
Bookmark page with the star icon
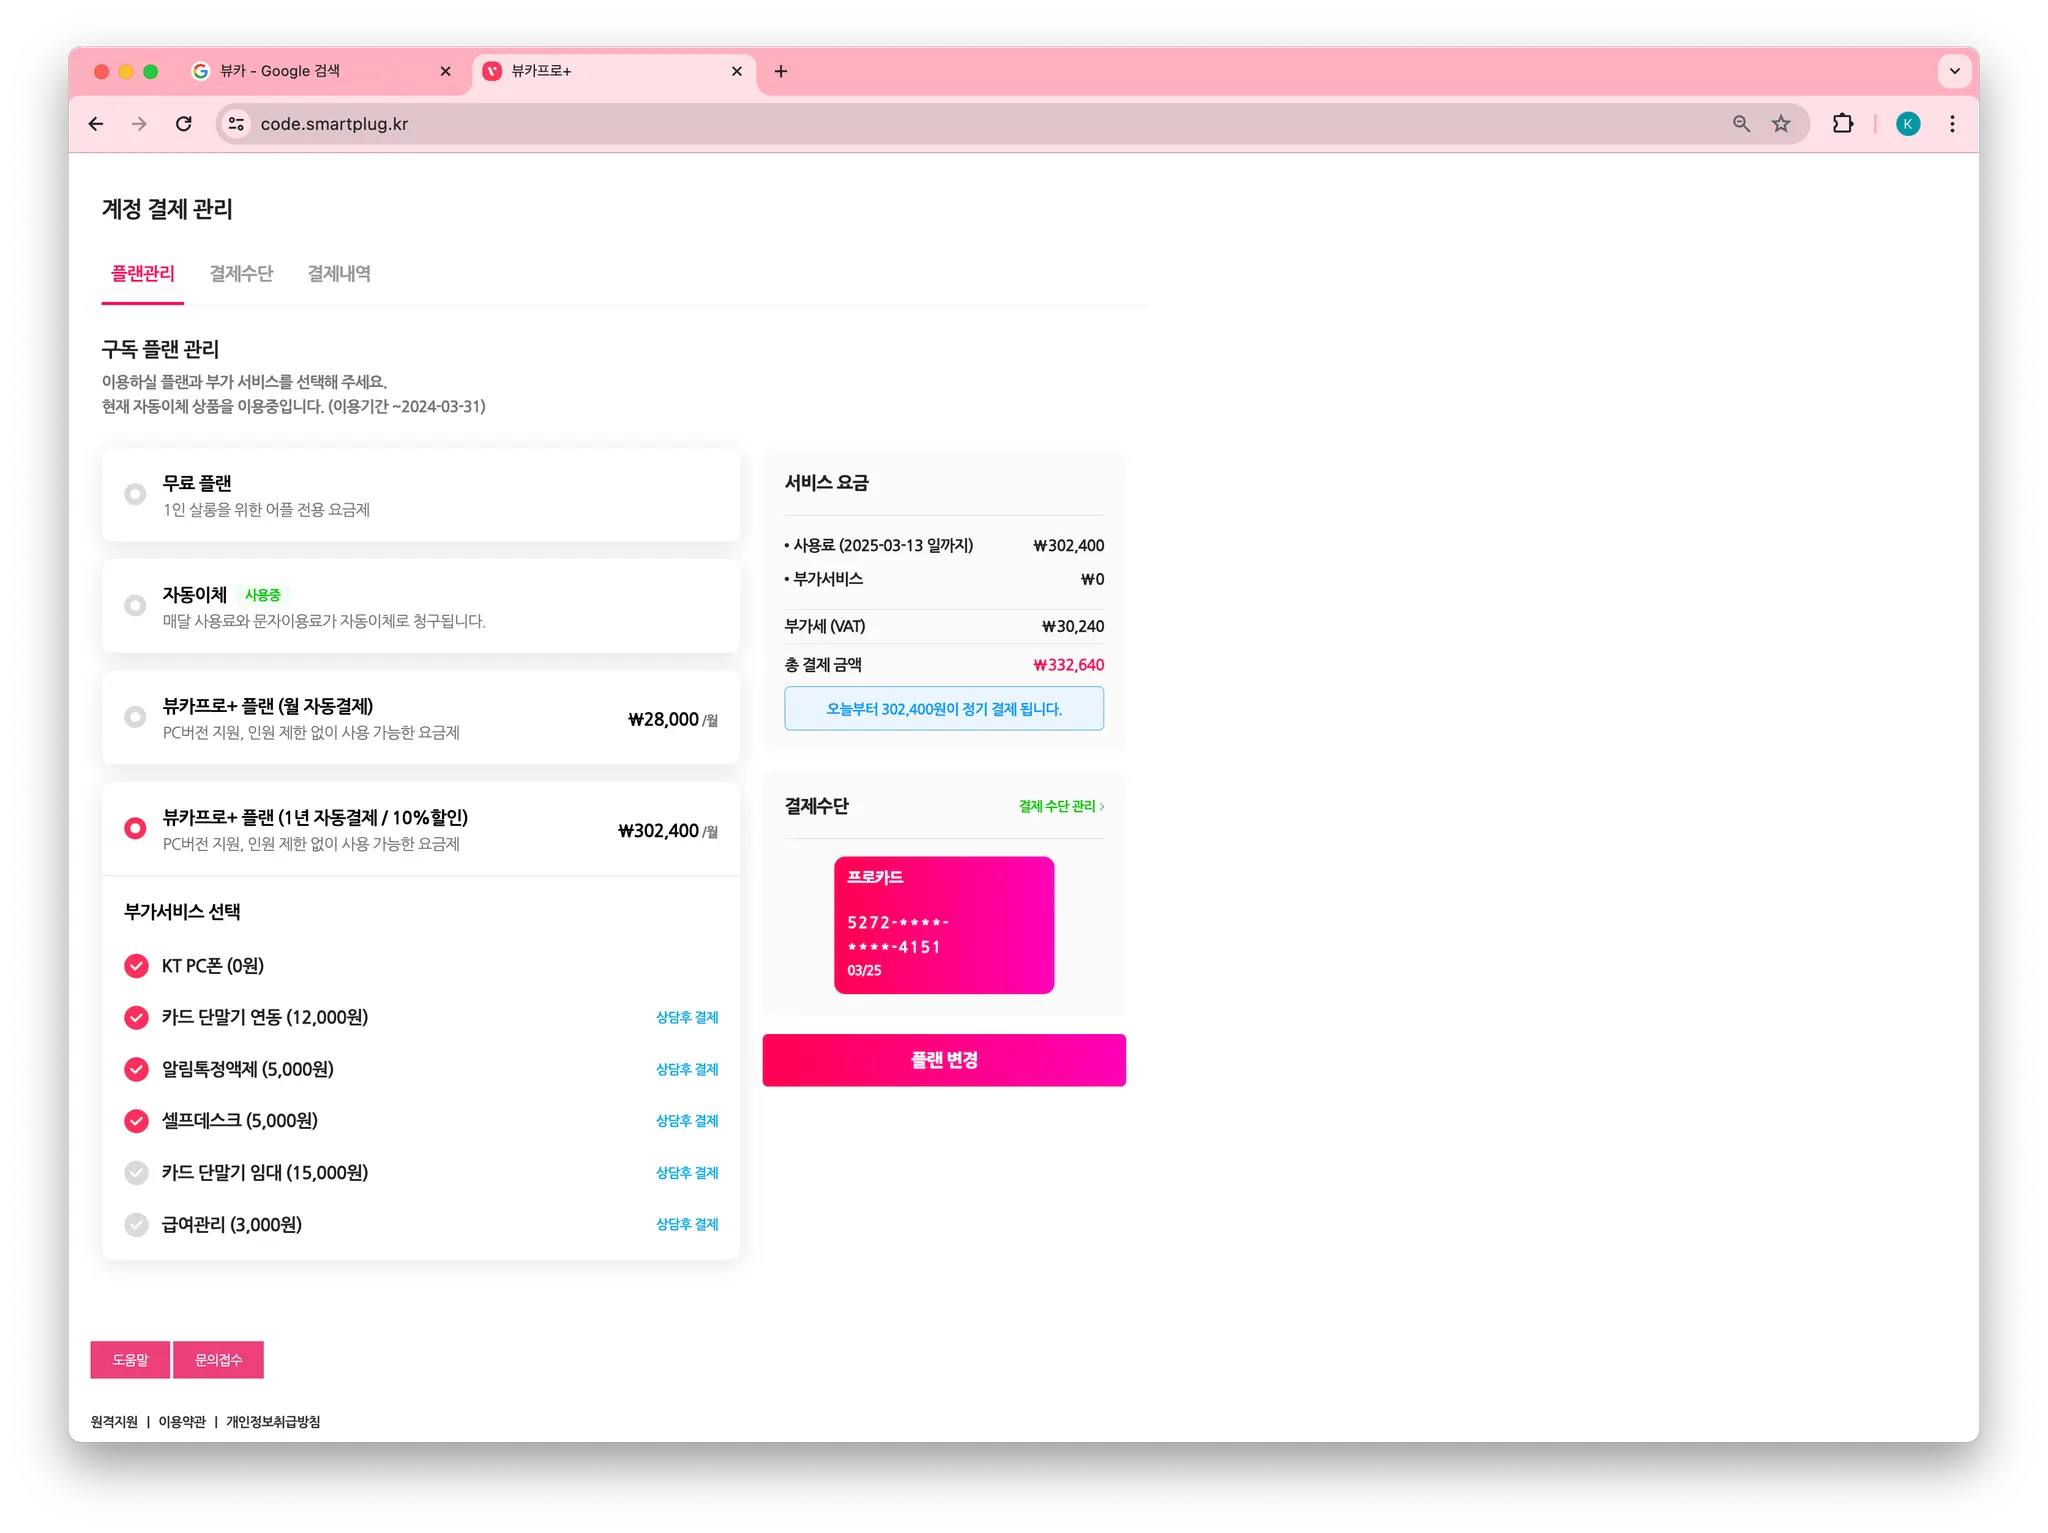[1781, 124]
